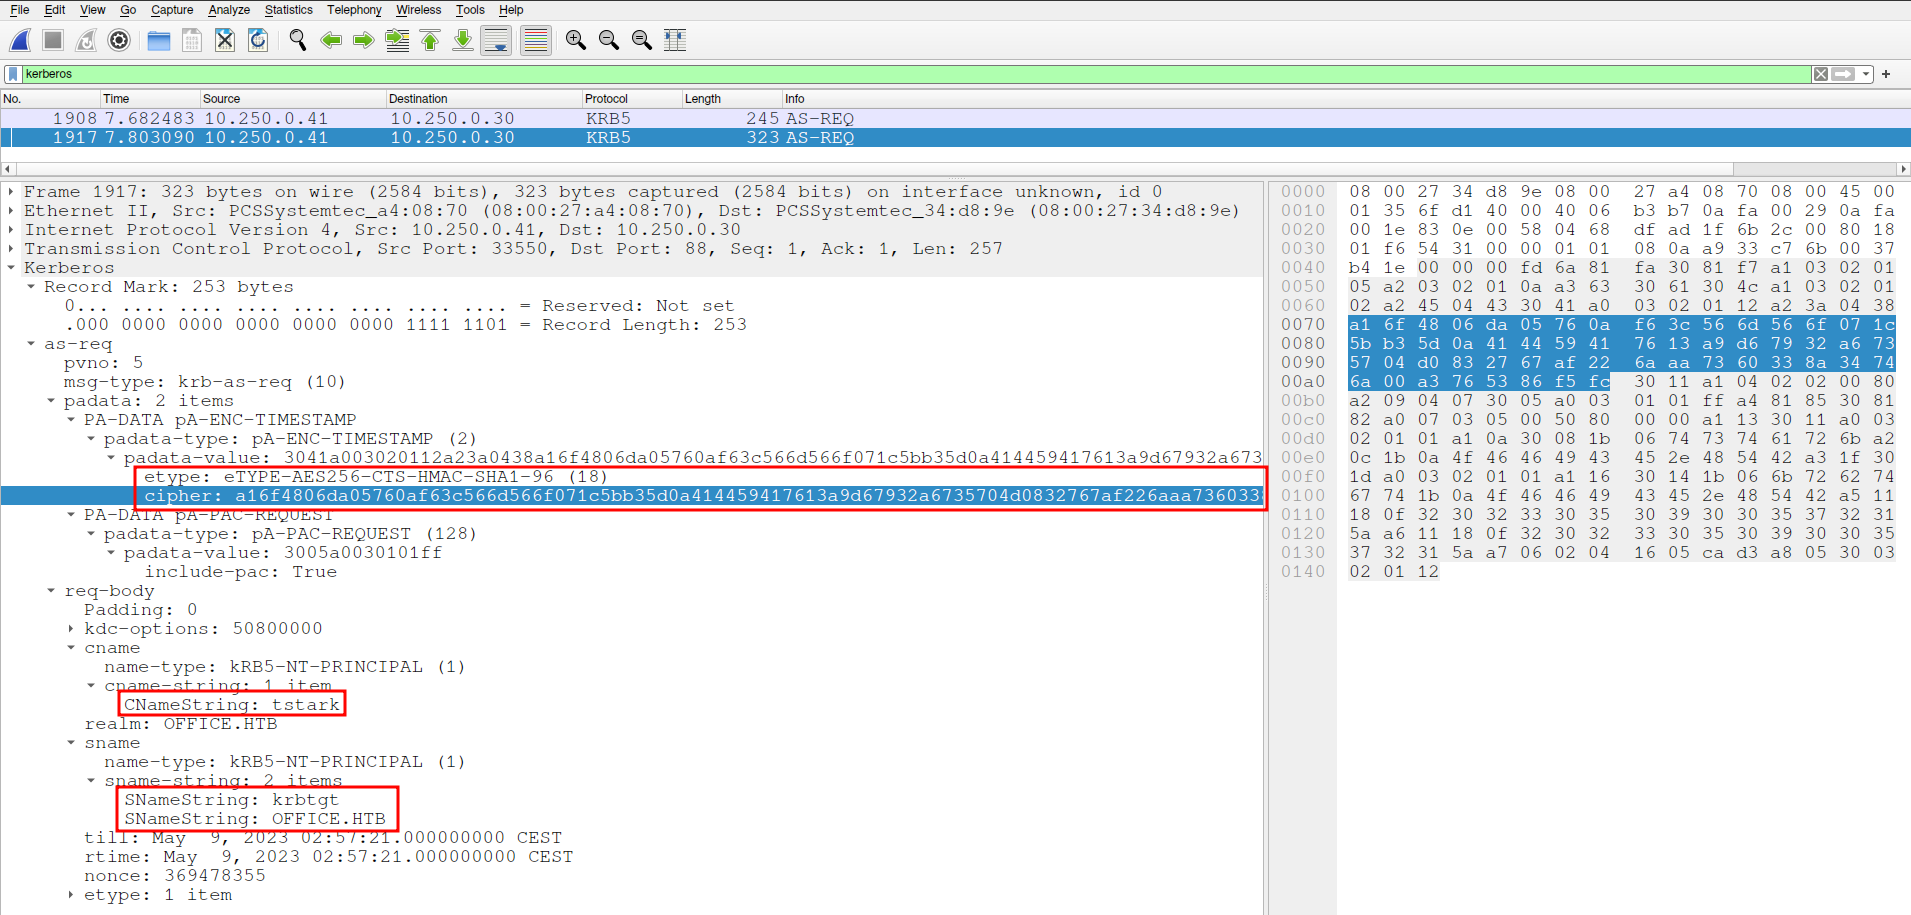Select packet 1908 AS-REQ row

click(x=955, y=119)
